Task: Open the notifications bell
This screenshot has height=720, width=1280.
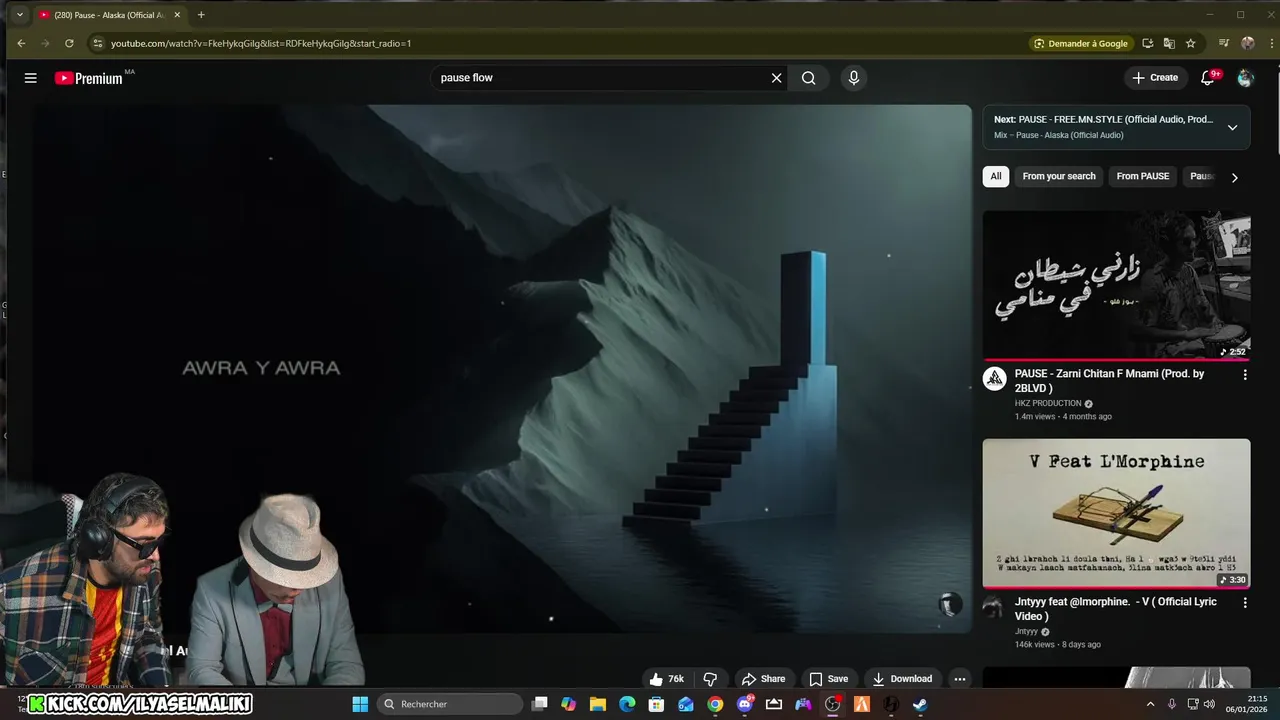Action: pos(1208,78)
